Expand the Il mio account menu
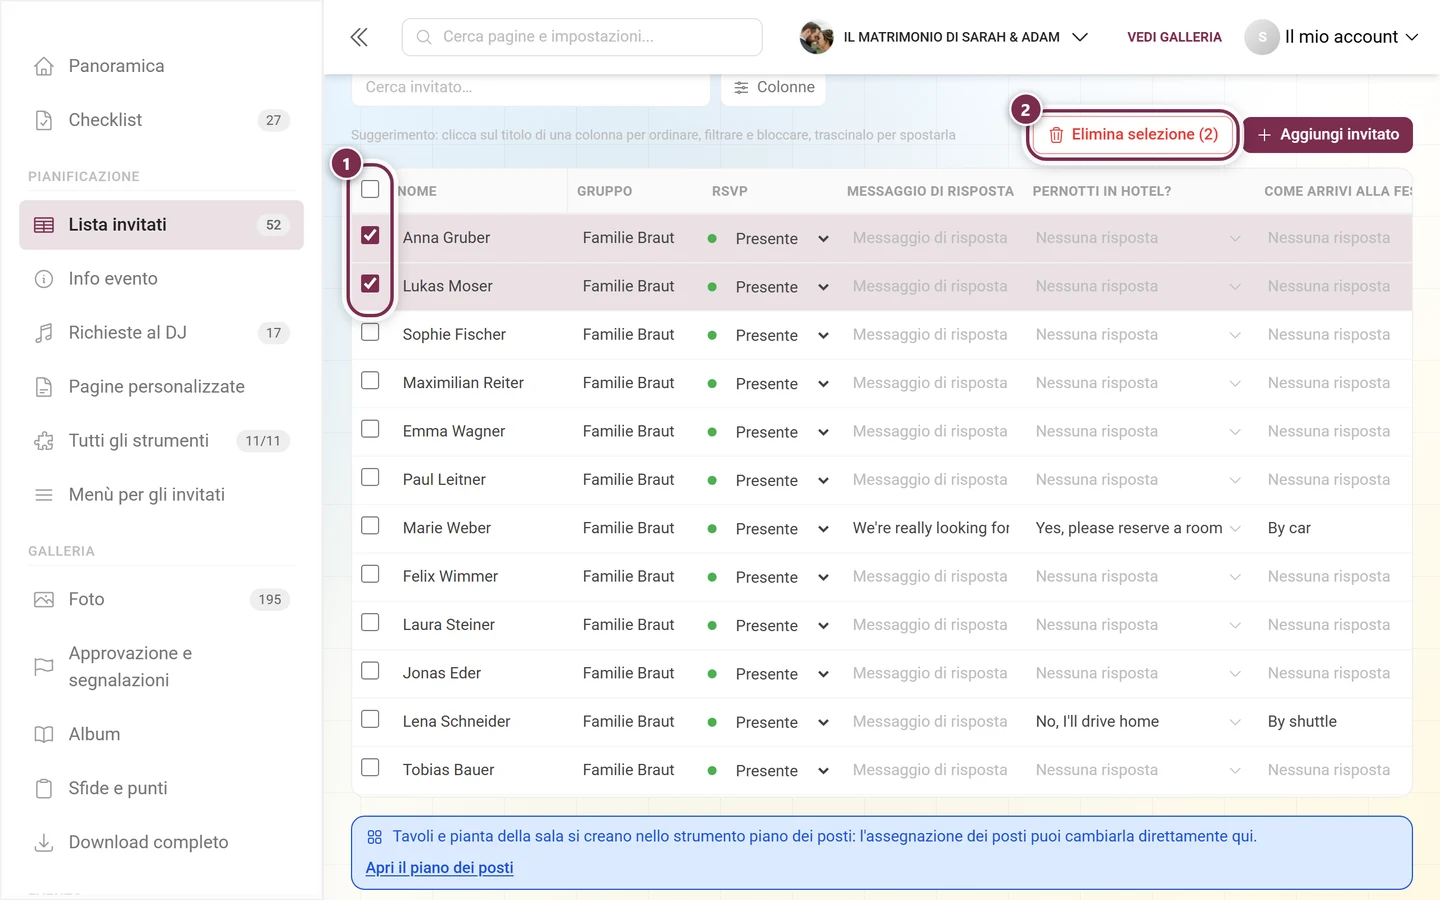Screen dimensions: 1440x900 coord(1333,37)
